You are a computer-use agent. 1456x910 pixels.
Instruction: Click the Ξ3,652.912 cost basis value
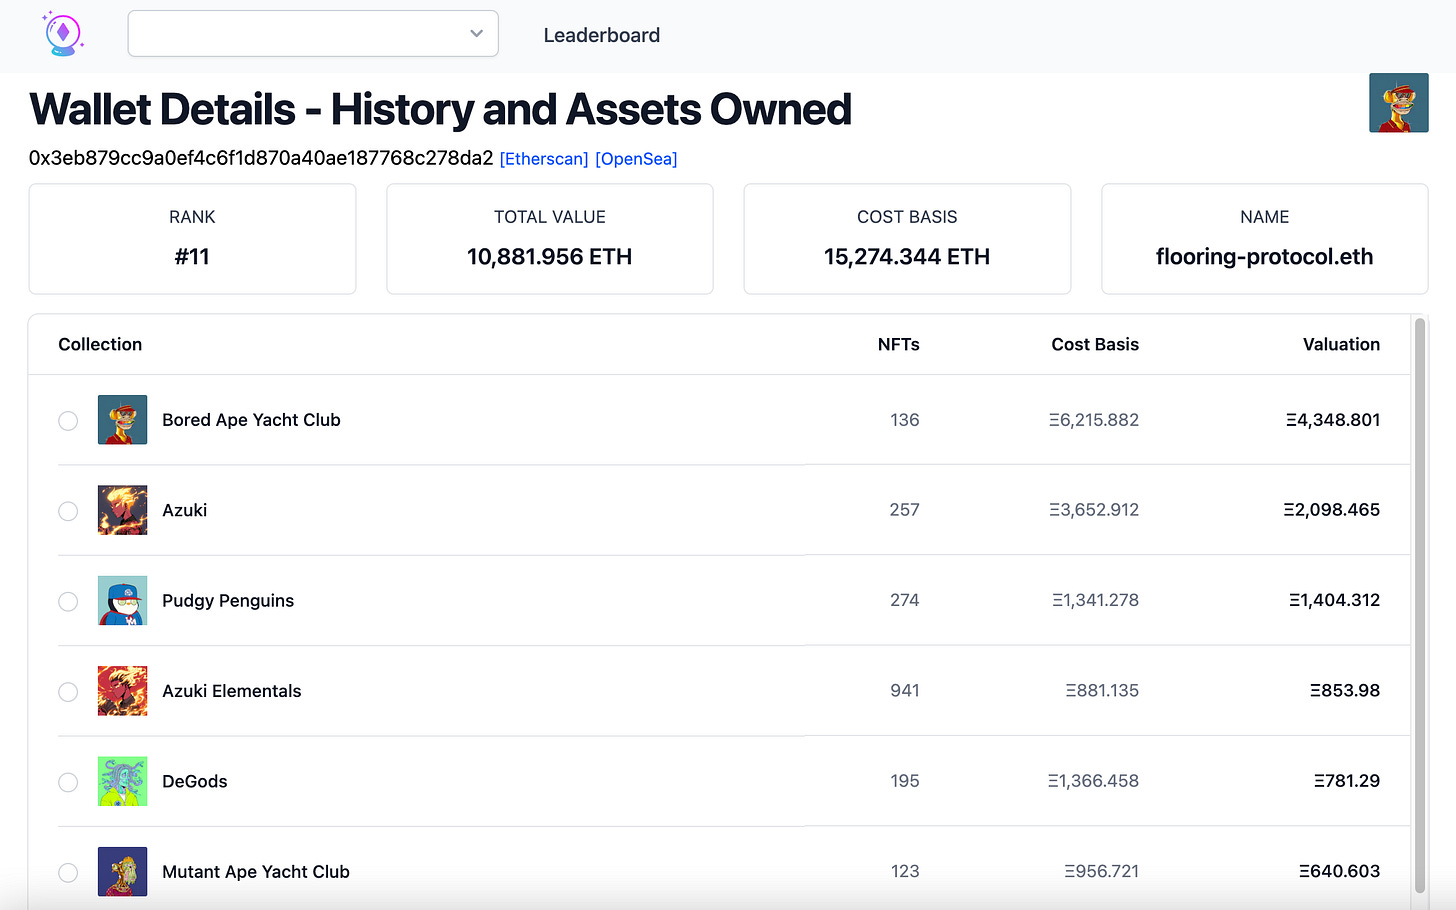point(1094,510)
